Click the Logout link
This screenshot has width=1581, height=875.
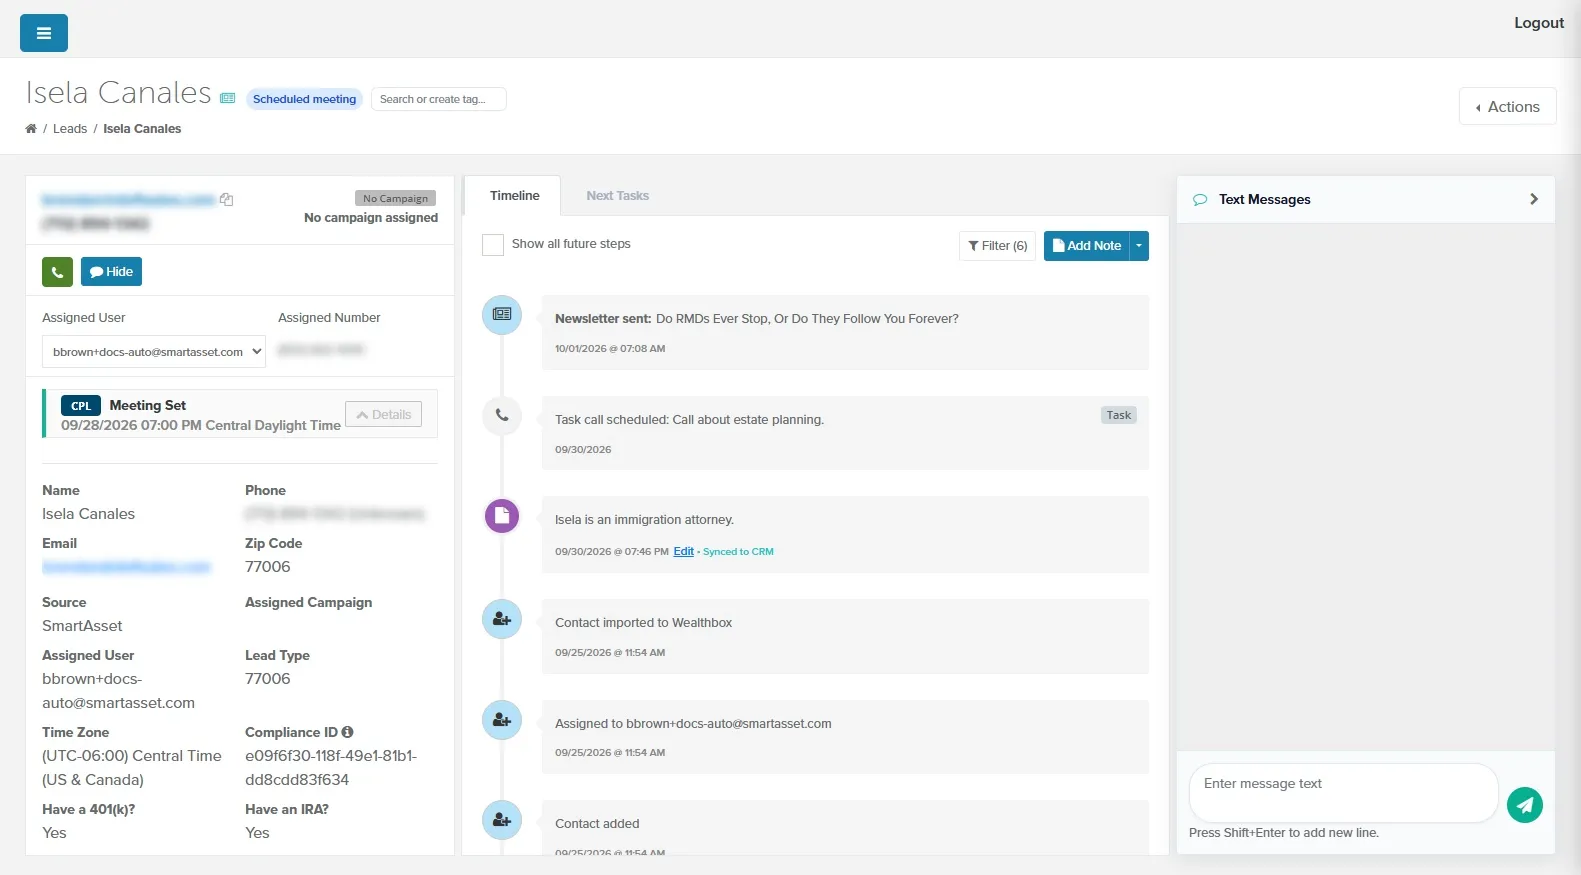coord(1539,23)
